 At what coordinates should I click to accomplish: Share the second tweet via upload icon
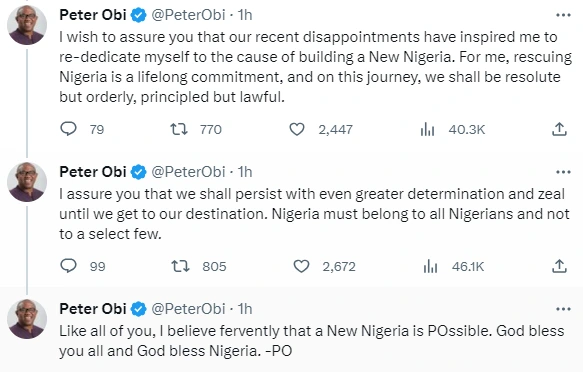point(559,266)
